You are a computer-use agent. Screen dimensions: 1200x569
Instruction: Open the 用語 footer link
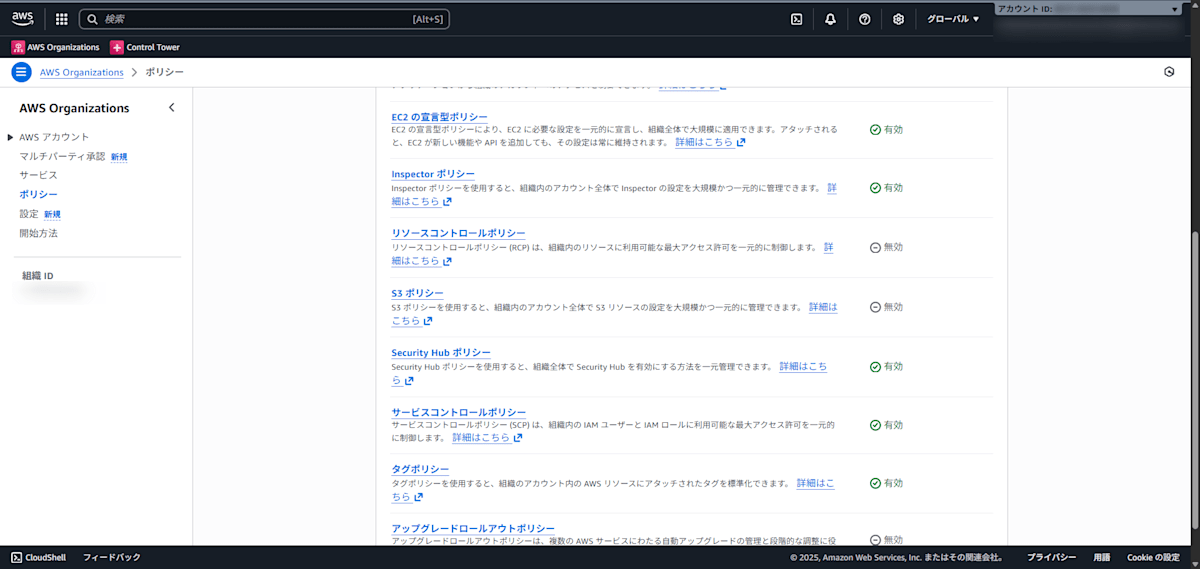[1101, 557]
